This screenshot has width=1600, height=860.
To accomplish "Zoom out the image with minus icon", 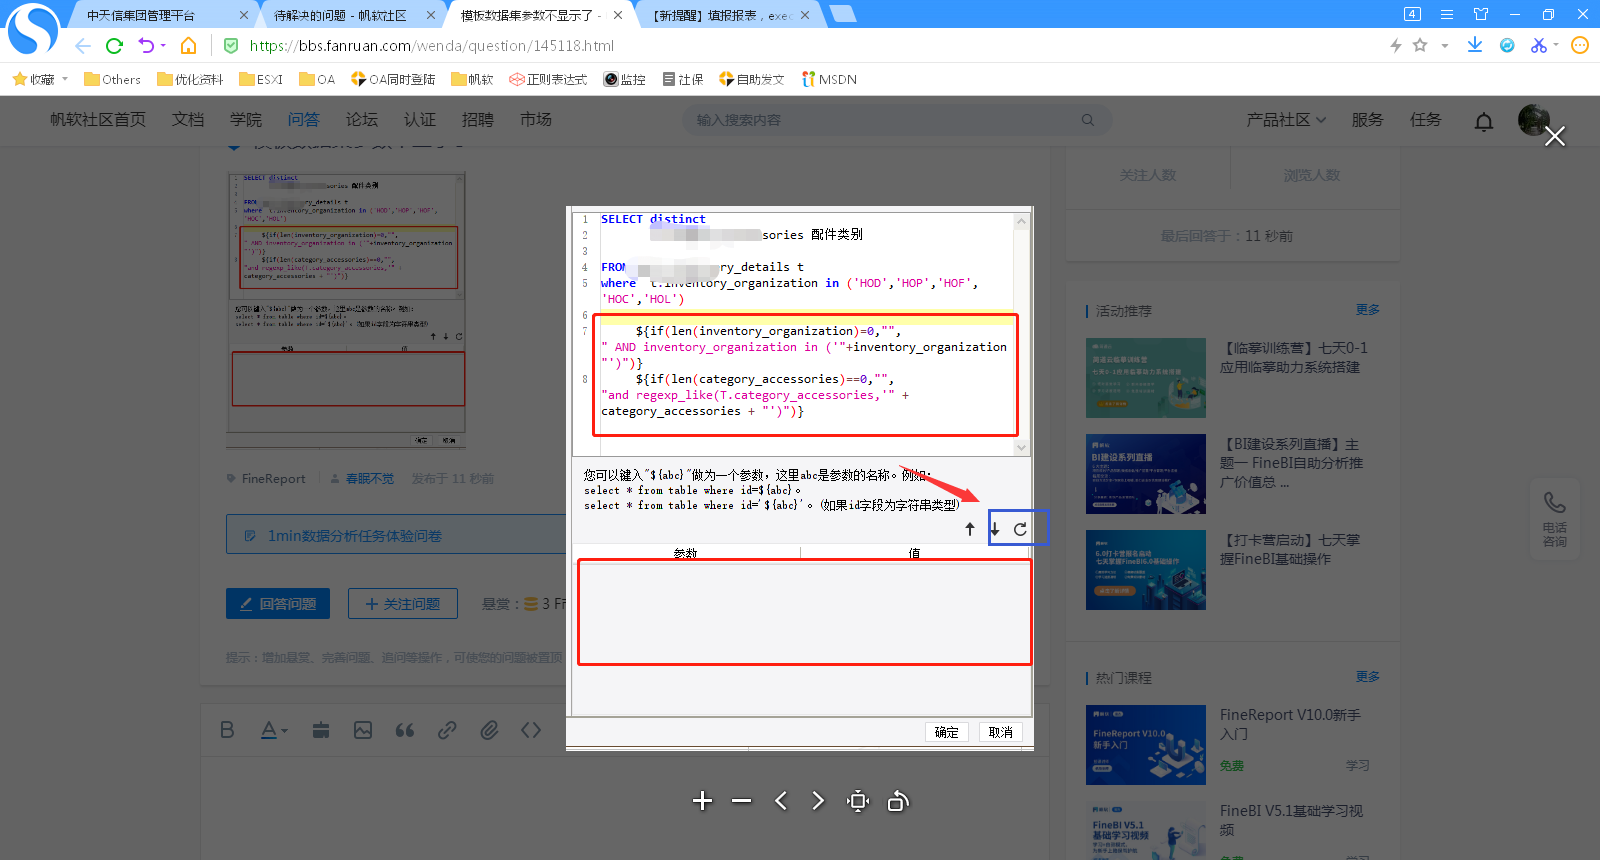I will click(x=741, y=801).
